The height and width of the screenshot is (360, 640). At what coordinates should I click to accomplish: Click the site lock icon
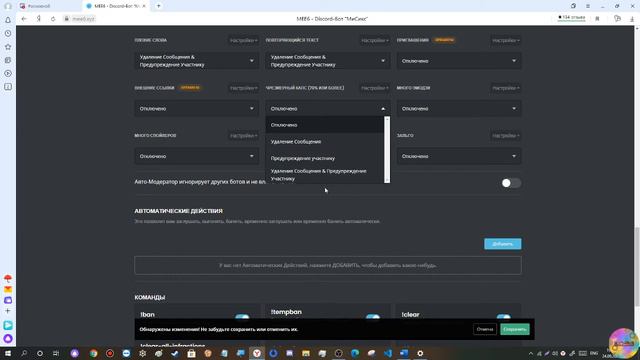(67, 19)
